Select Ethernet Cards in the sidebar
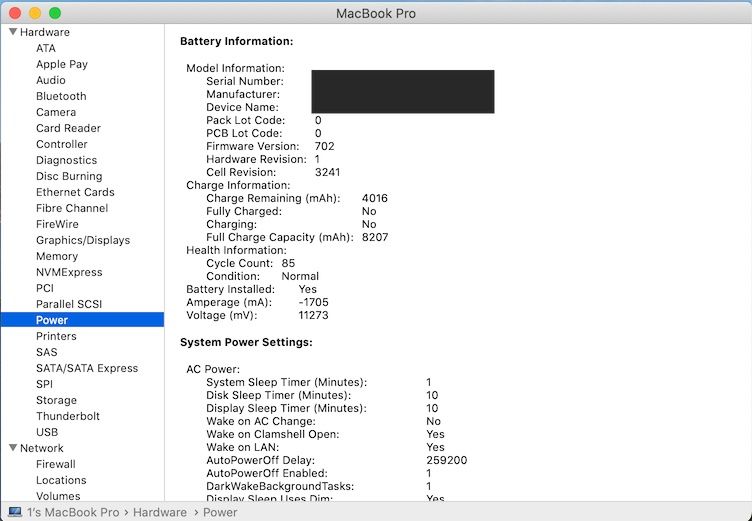This screenshot has width=752, height=521. pyautogui.click(x=75, y=192)
